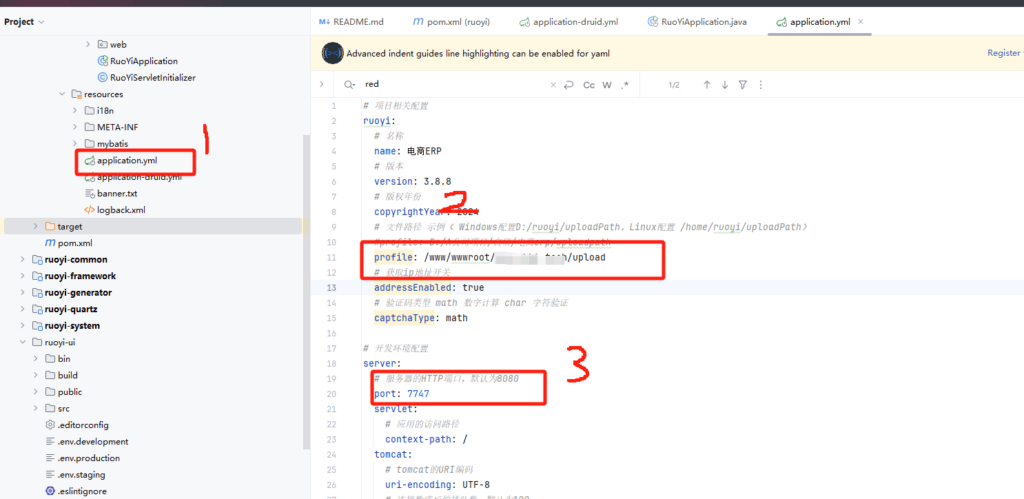The width and height of the screenshot is (1024, 499).
Task: Jump to the next search occurrence arrow
Action: (724, 85)
